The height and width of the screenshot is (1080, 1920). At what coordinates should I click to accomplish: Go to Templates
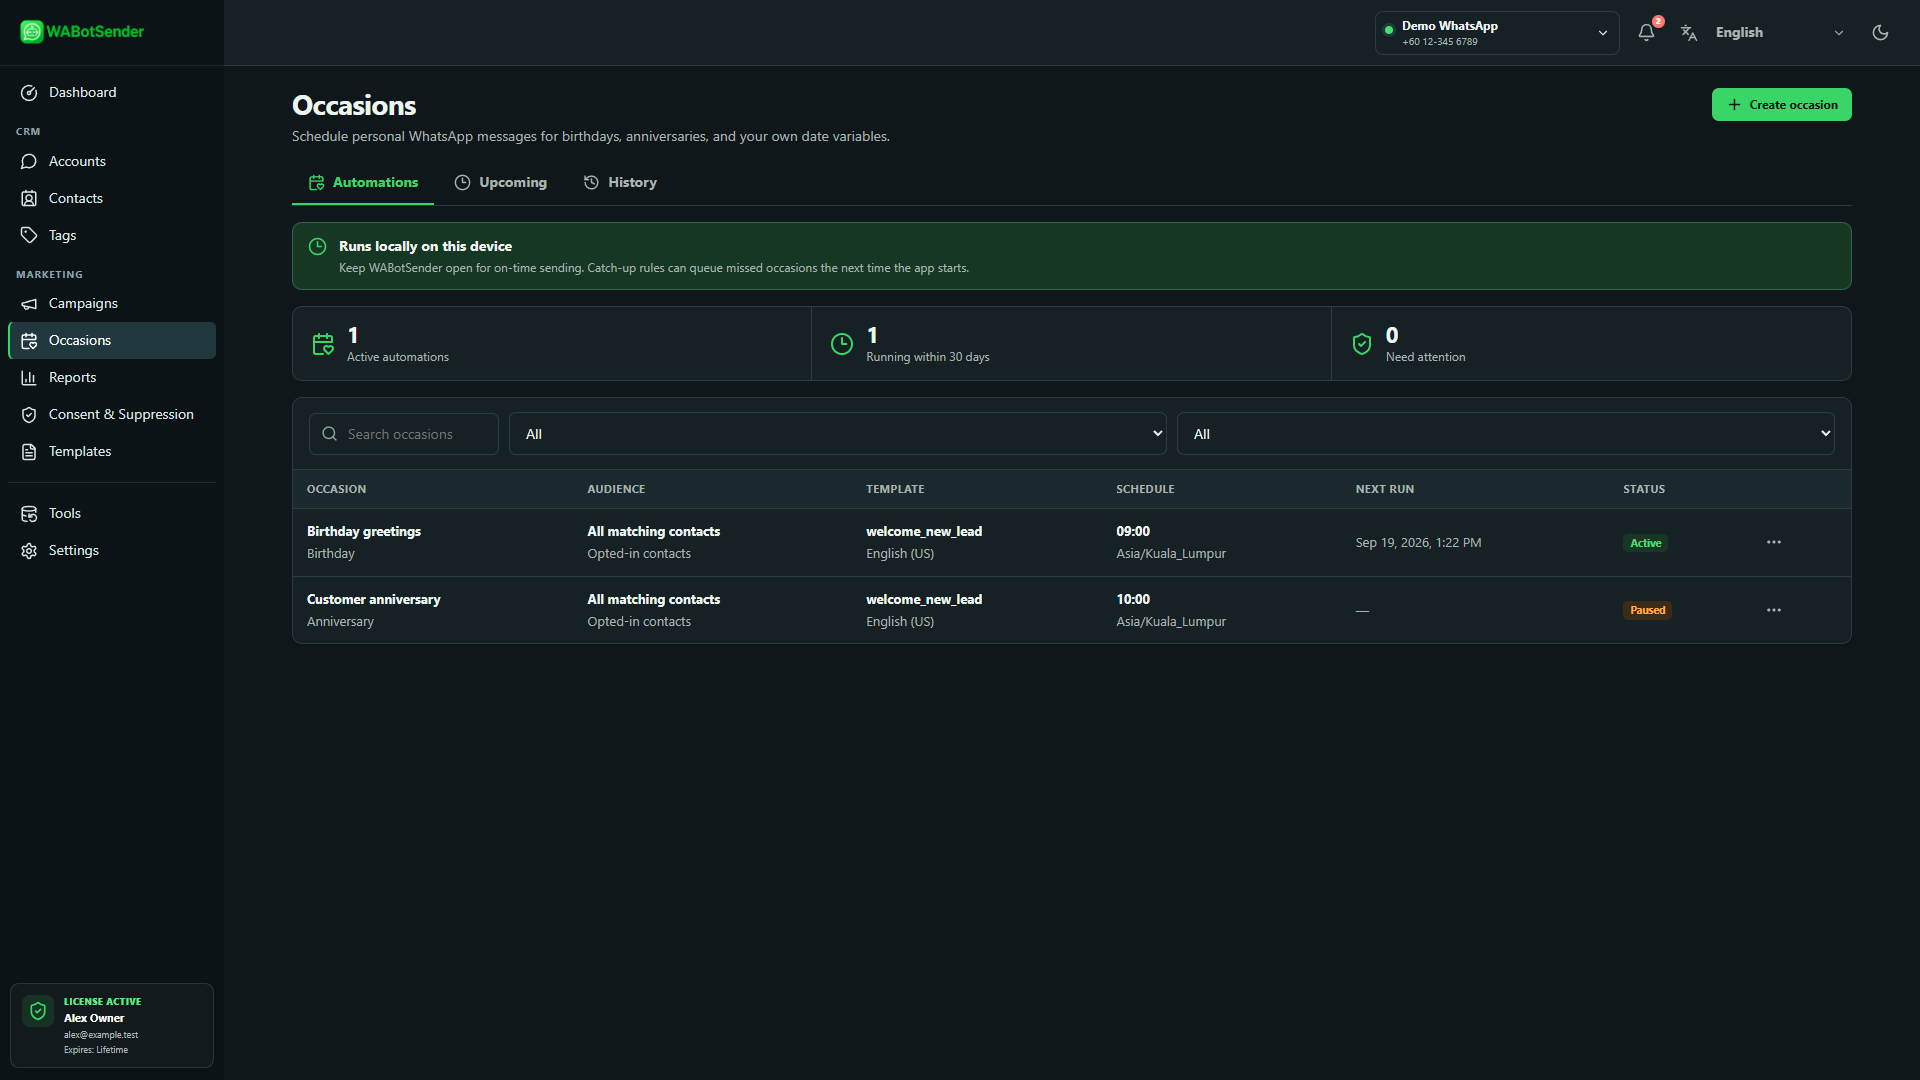111,451
